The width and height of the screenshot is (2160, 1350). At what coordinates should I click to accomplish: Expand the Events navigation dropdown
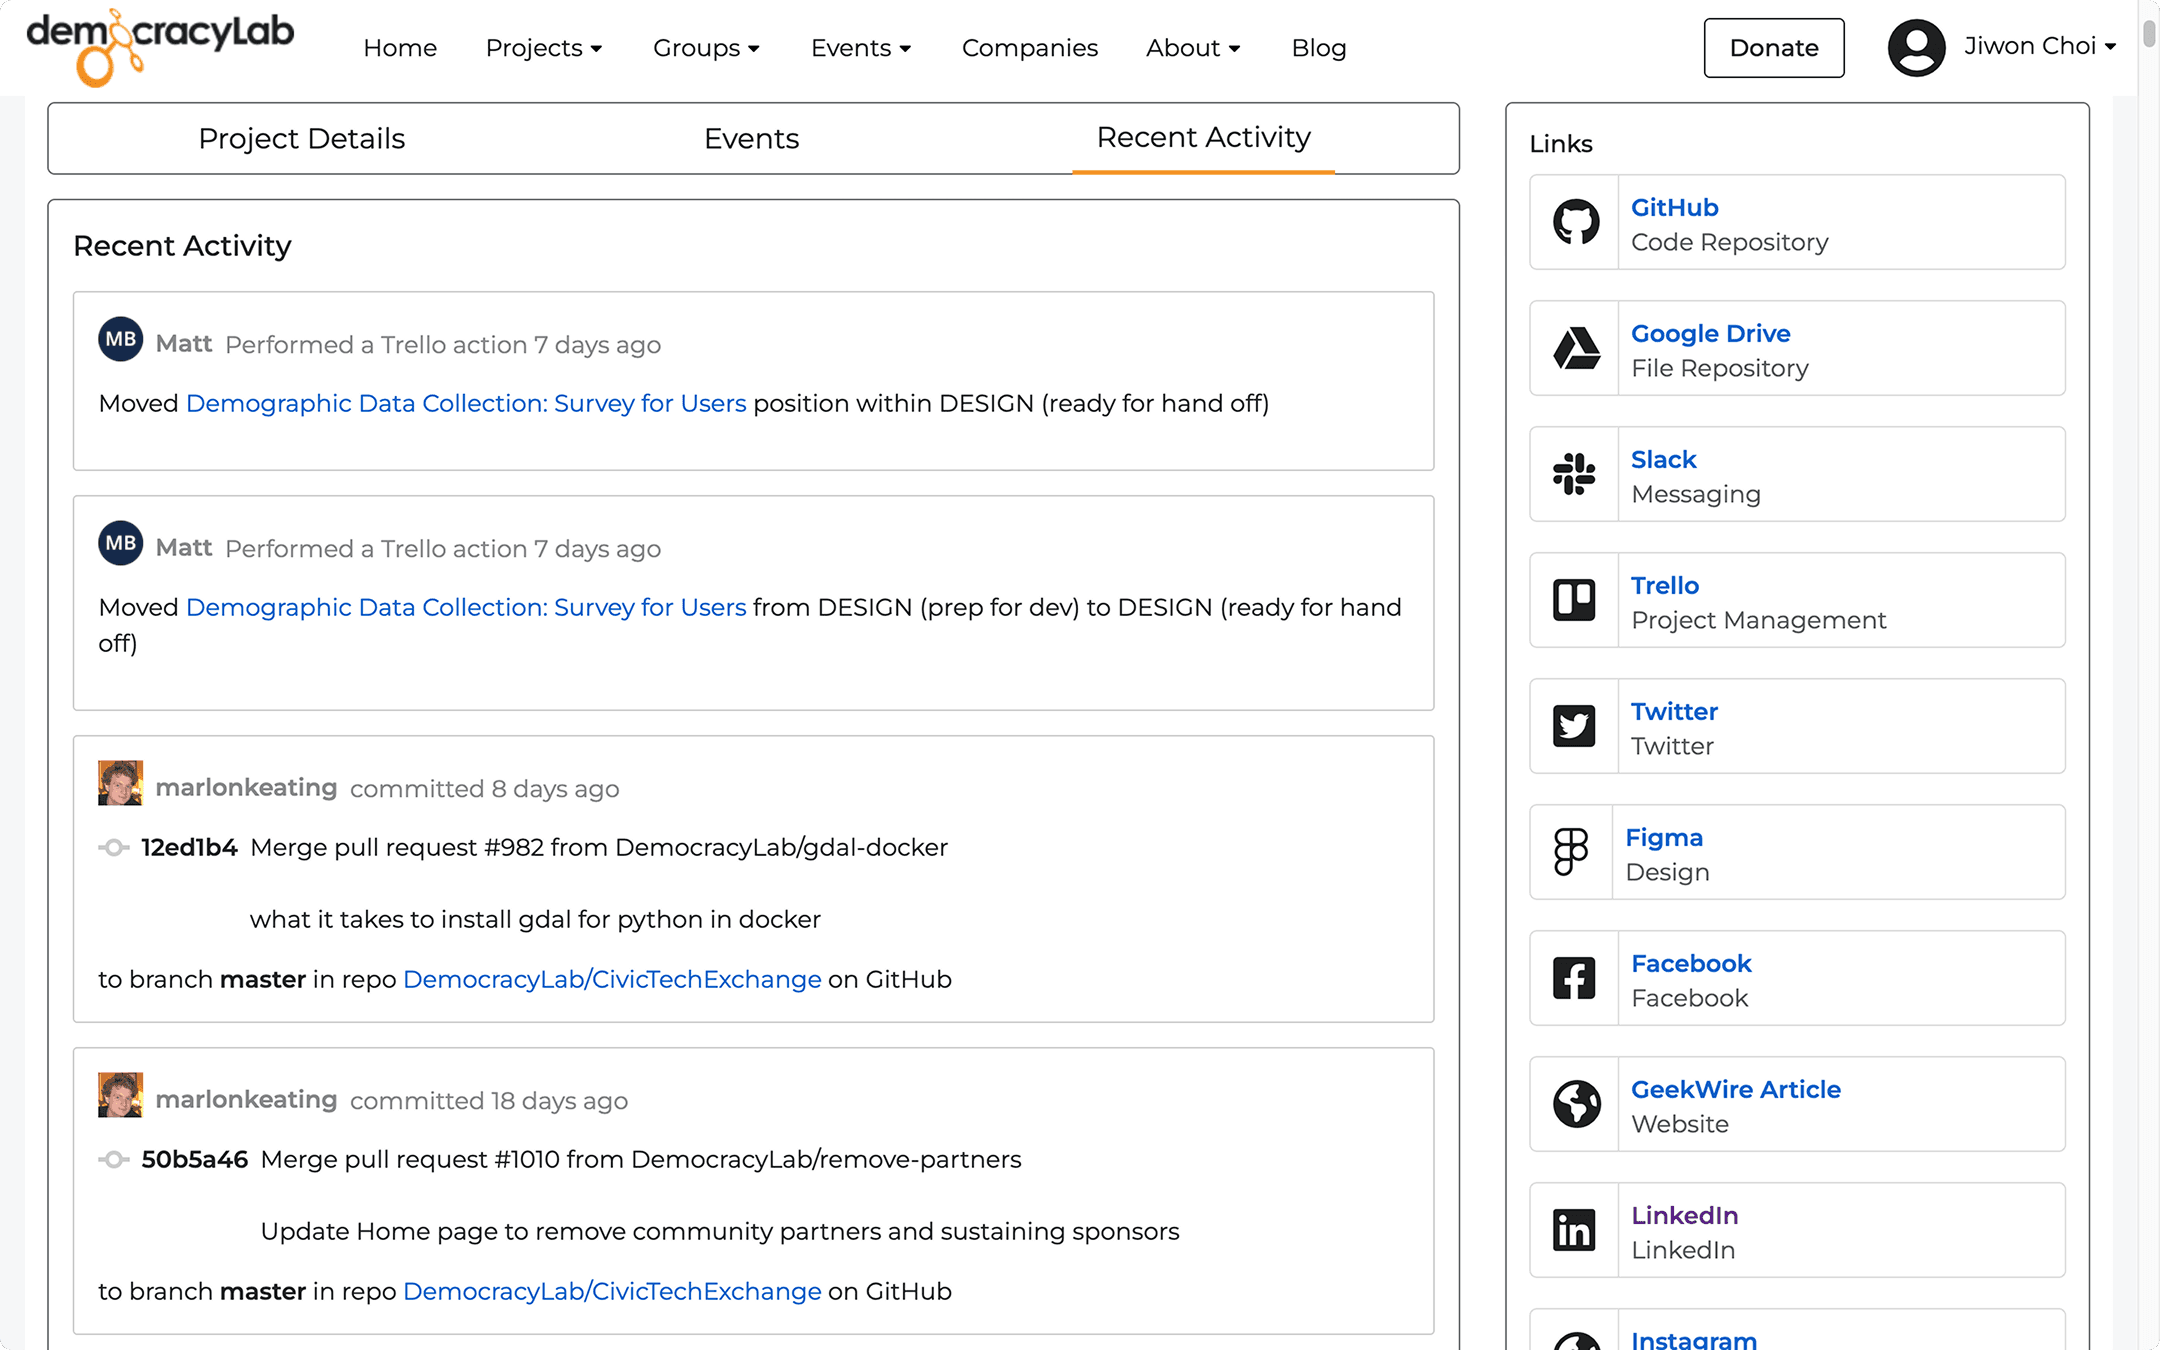tap(860, 48)
